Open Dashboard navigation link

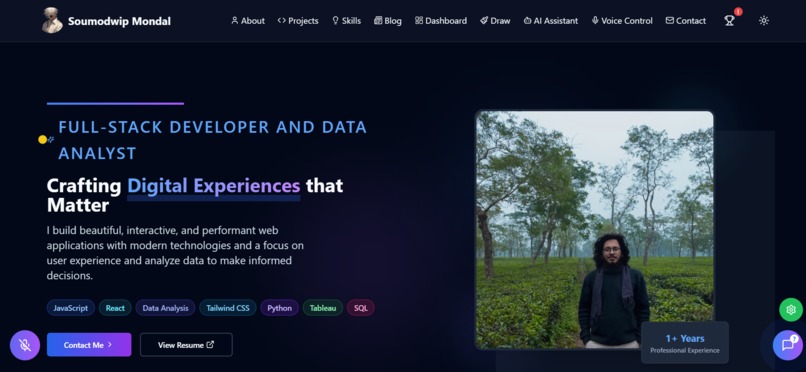[441, 21]
